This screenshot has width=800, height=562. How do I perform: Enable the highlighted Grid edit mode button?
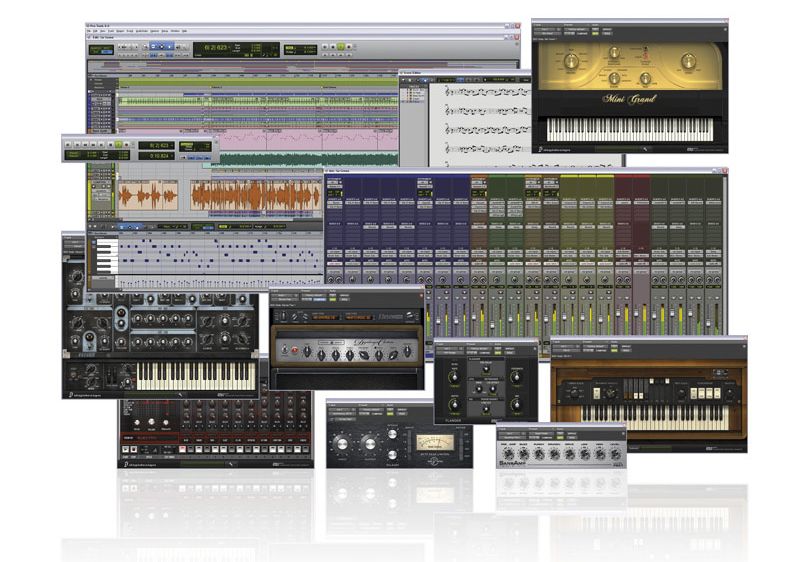pyautogui.click(x=107, y=52)
